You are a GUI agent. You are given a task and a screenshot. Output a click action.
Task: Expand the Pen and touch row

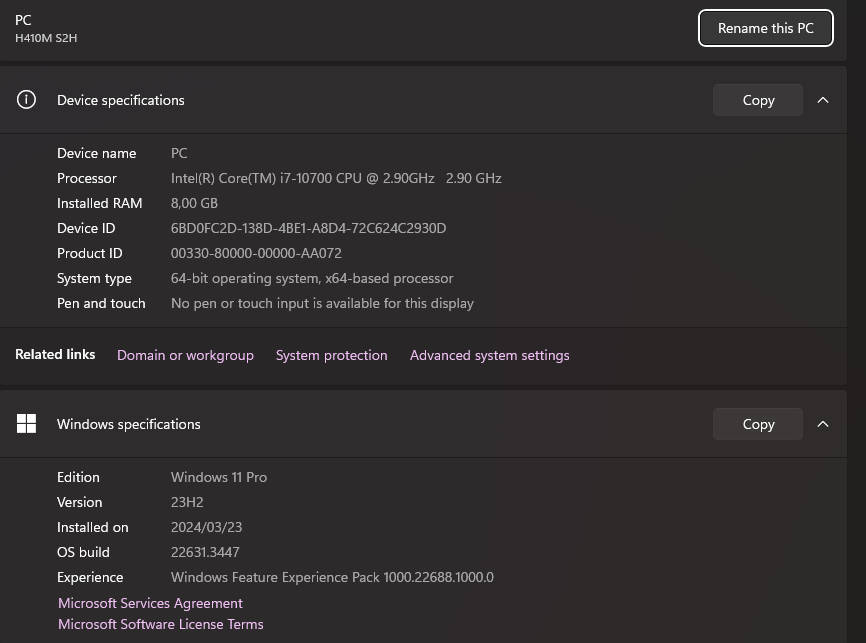pyautogui.click(x=322, y=303)
